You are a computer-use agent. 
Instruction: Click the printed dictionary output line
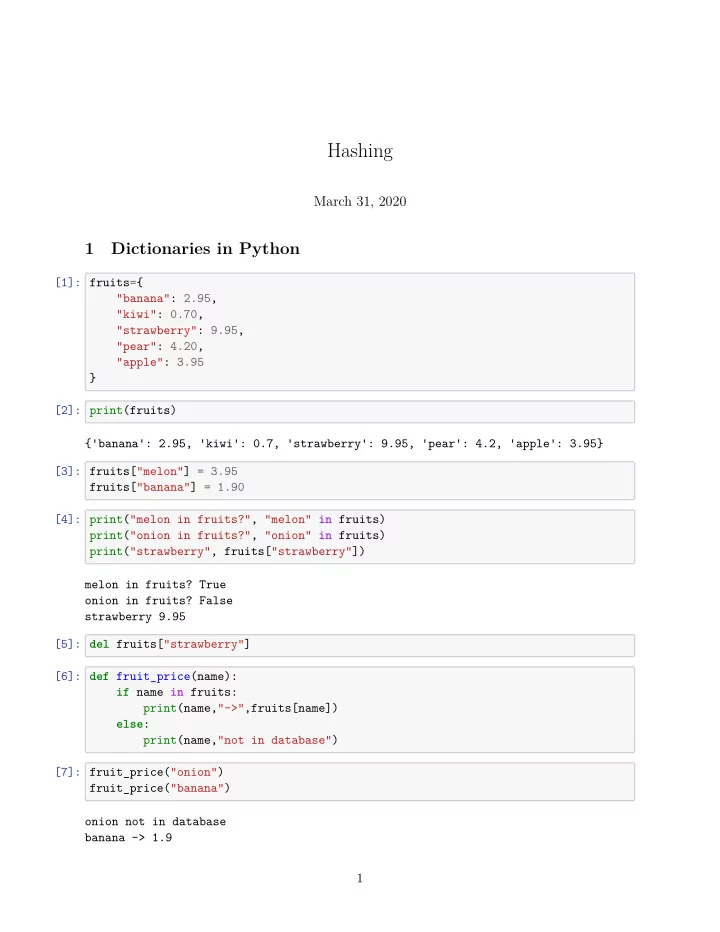point(344,443)
